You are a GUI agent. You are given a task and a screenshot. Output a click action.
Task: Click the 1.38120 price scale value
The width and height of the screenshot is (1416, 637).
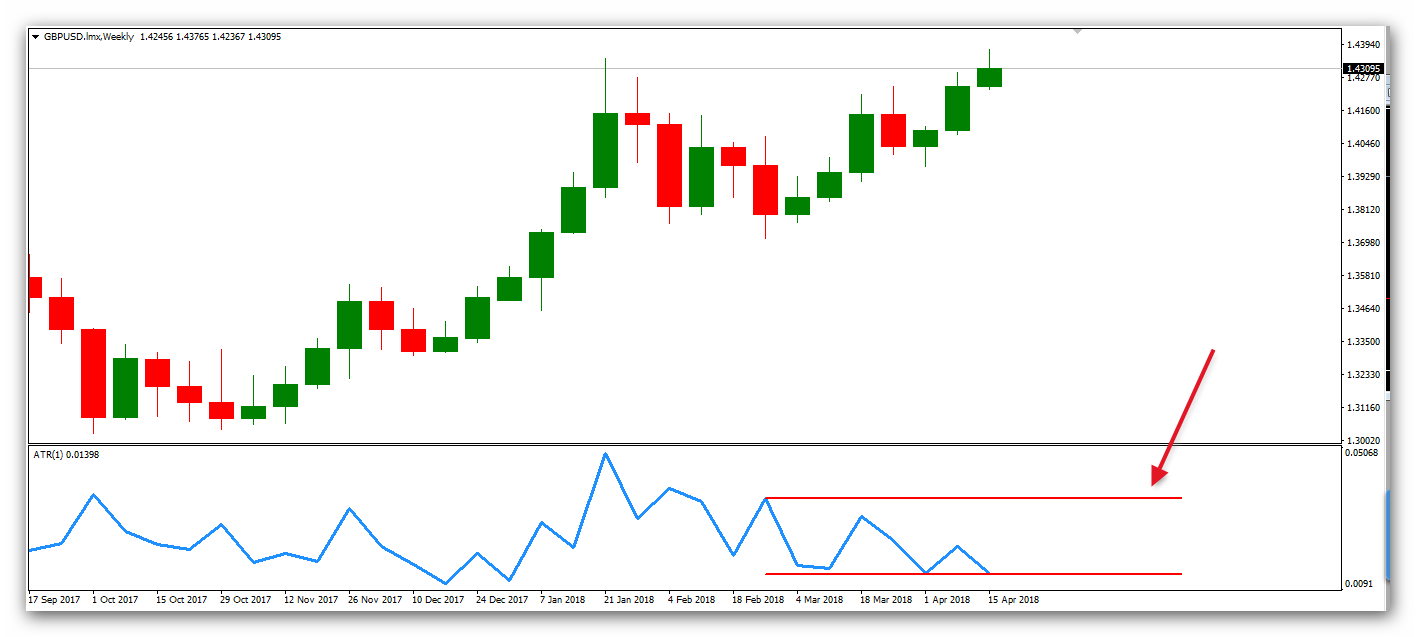tap(1364, 210)
